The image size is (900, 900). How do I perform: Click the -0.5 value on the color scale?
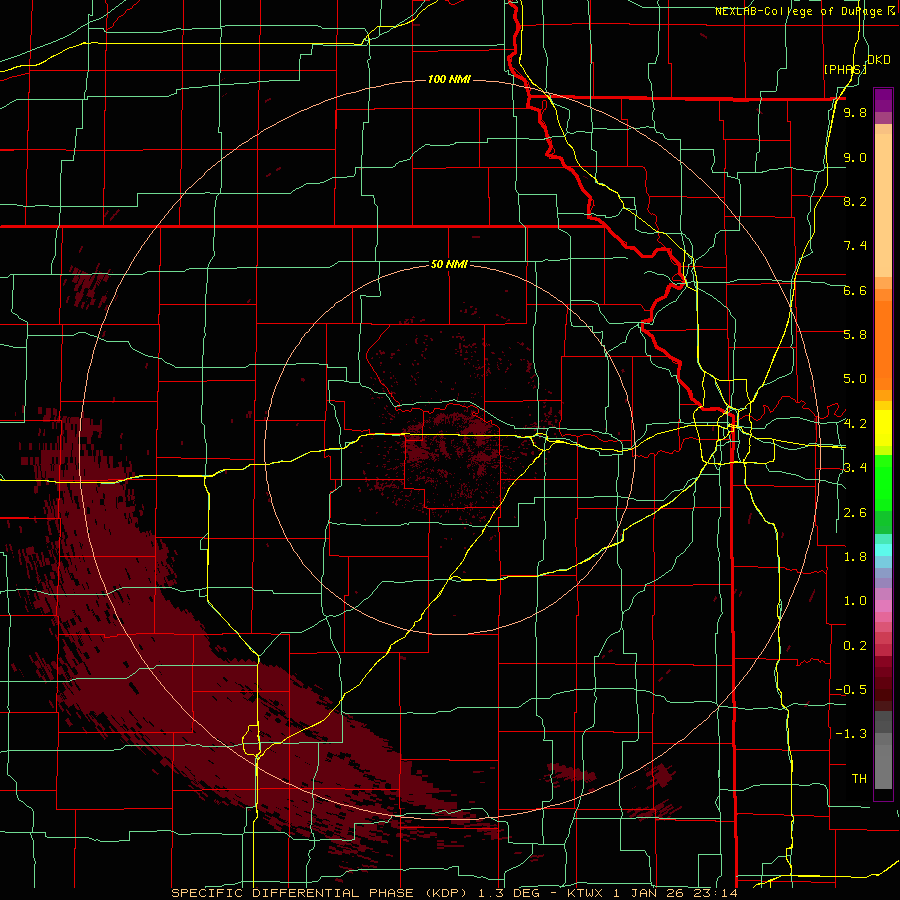(x=851, y=690)
